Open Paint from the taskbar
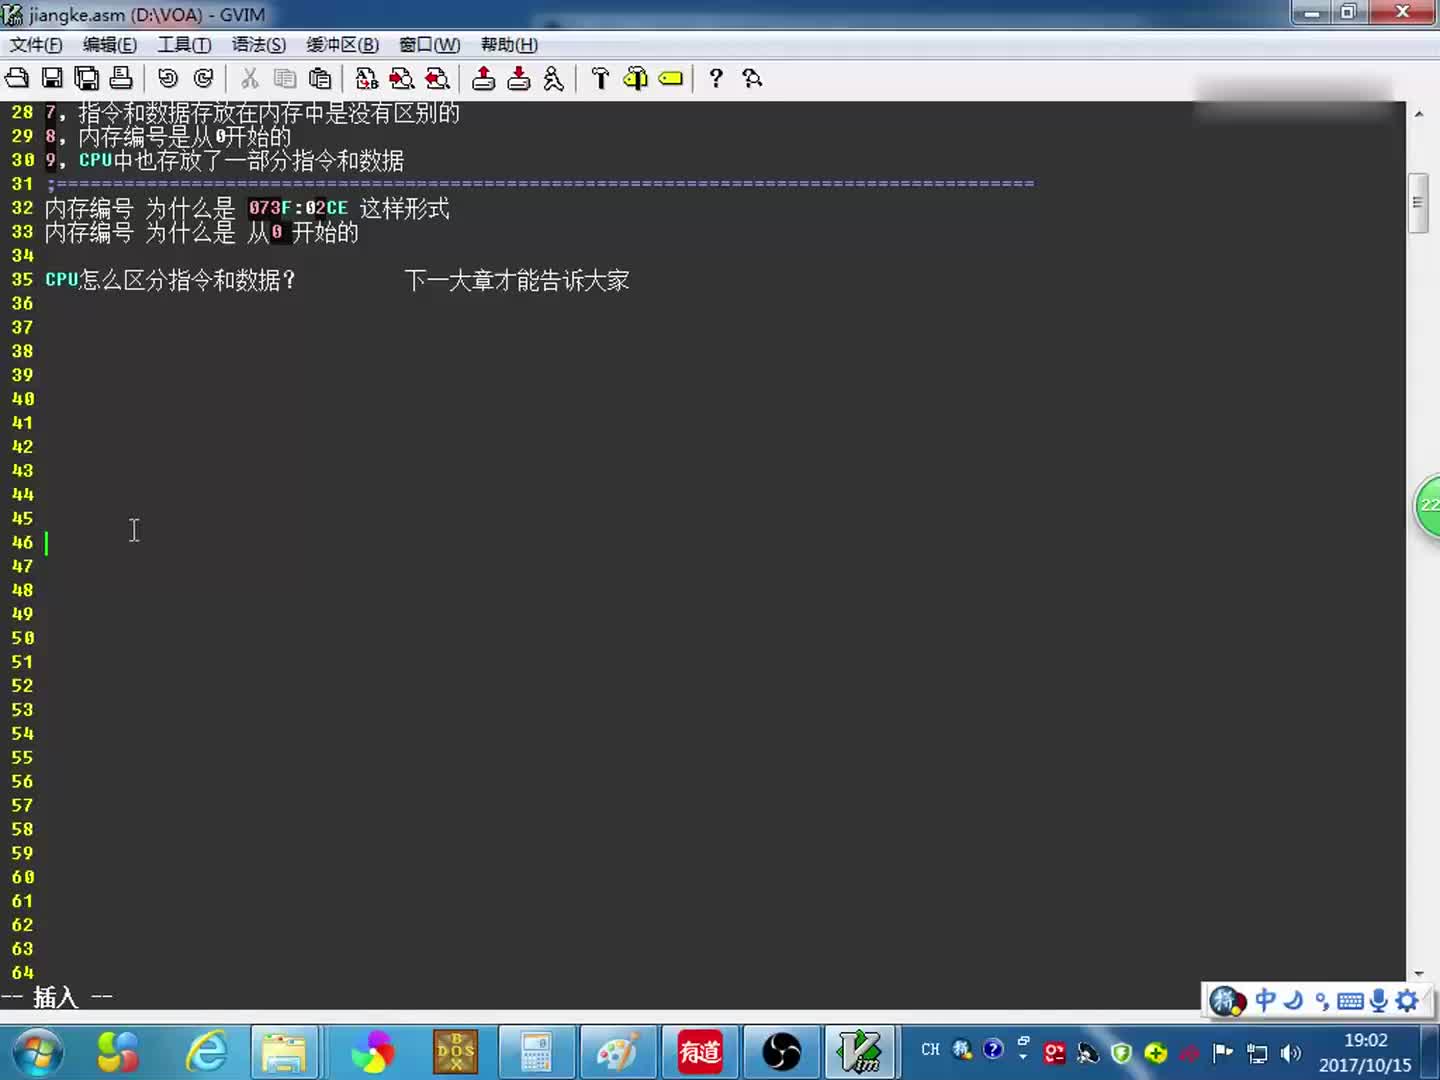Image resolution: width=1440 pixels, height=1080 pixels. (617, 1053)
